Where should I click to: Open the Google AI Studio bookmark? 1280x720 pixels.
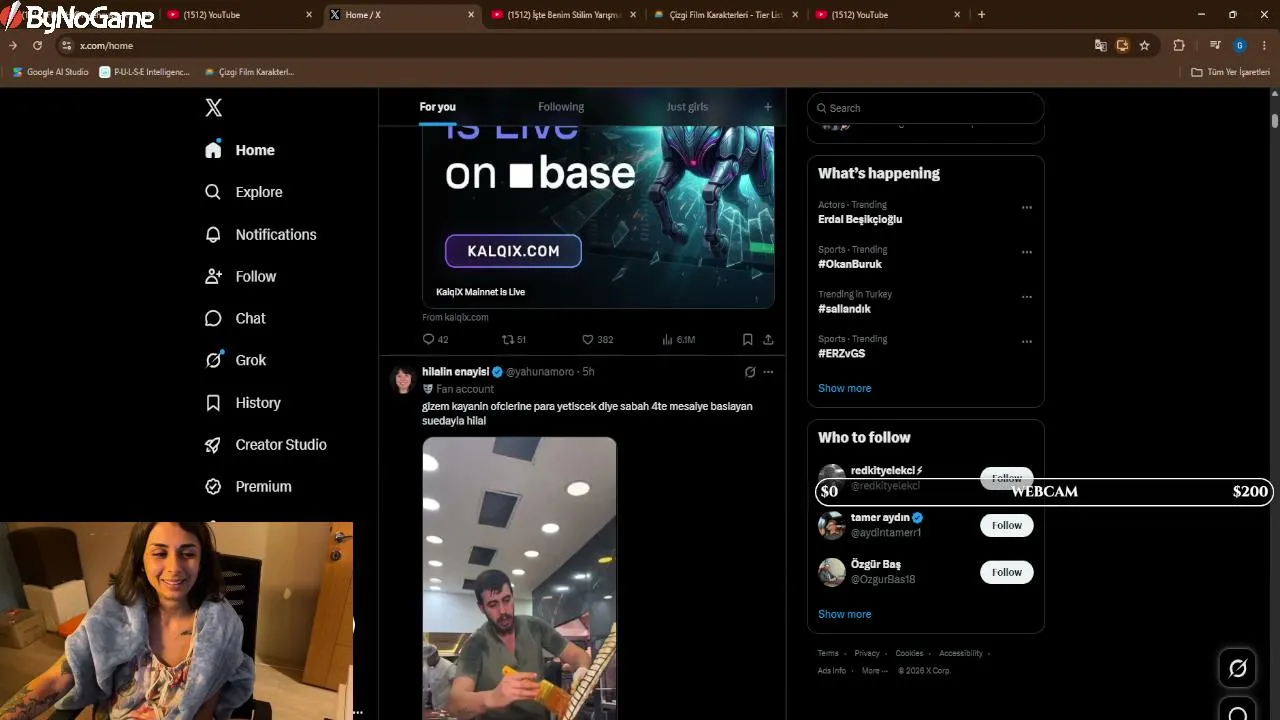[50, 72]
